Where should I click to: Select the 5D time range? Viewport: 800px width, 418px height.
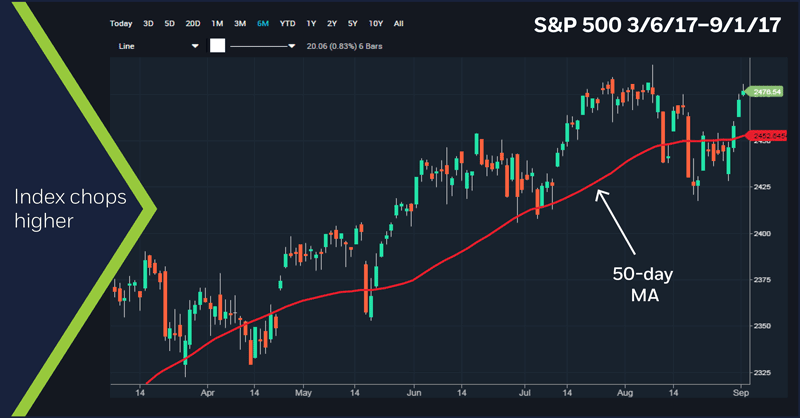pos(168,22)
